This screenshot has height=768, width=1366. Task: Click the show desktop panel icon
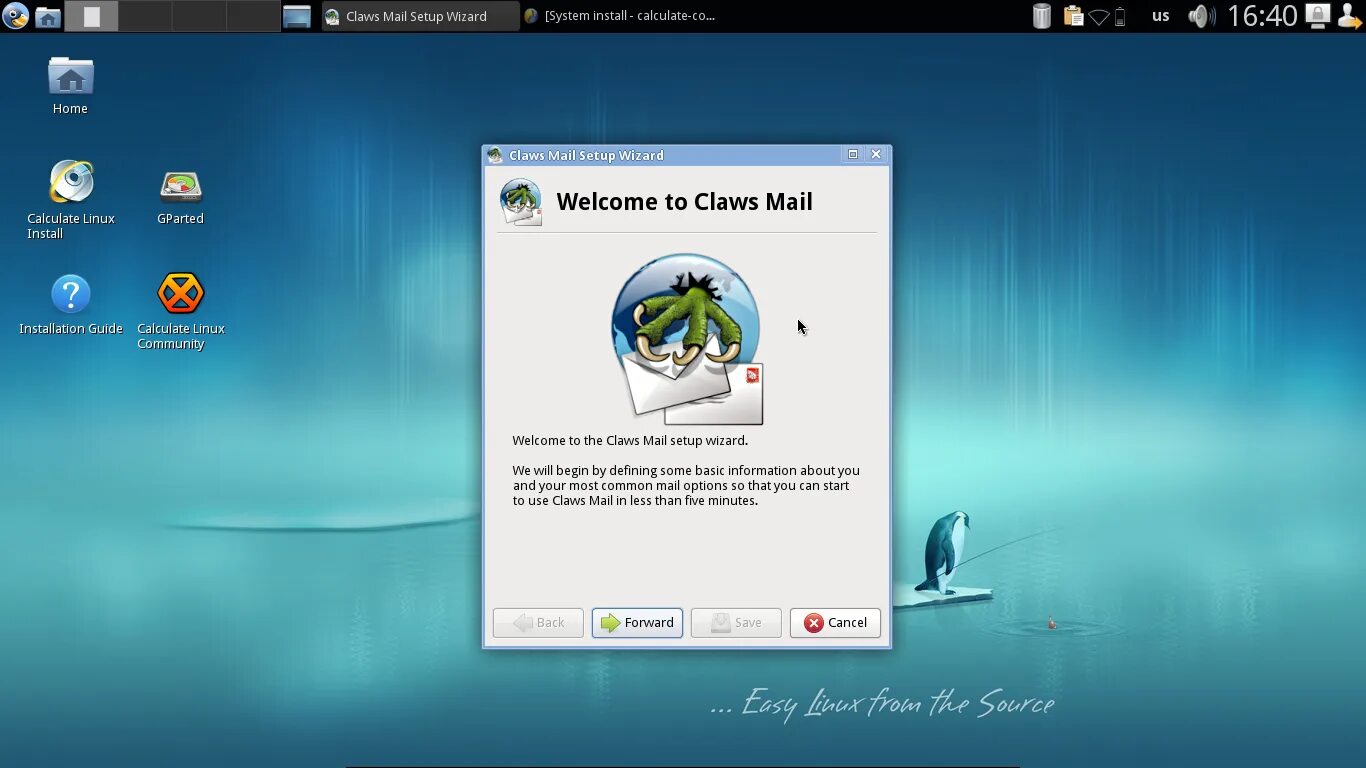pyautogui.click(x=297, y=16)
